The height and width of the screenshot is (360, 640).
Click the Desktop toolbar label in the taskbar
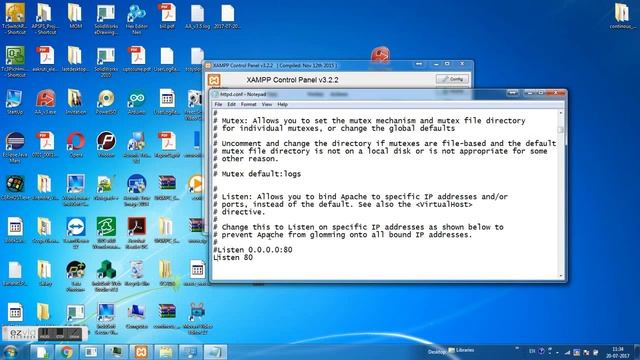tap(436, 351)
